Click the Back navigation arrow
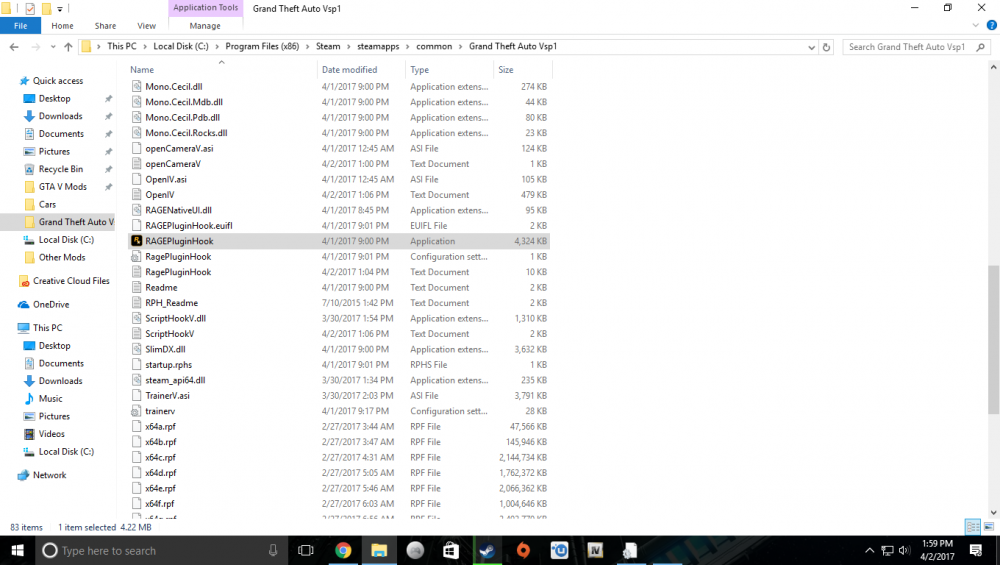 (14, 47)
